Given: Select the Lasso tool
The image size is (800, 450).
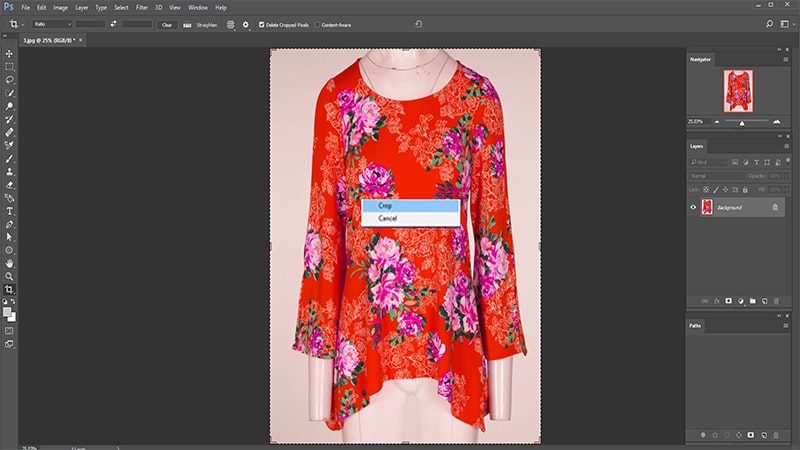Looking at the screenshot, I should [9, 80].
